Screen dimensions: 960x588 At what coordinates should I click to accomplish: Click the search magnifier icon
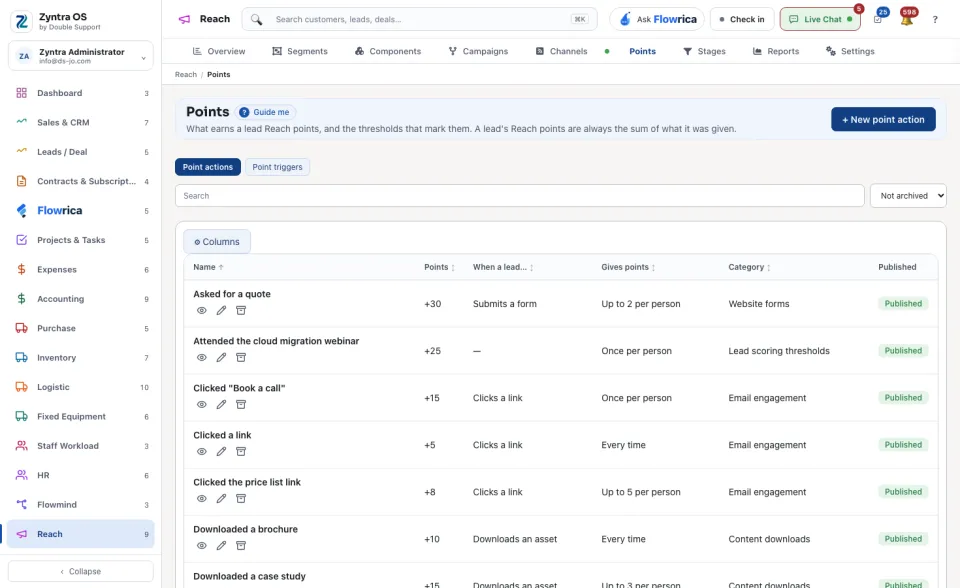257,20
